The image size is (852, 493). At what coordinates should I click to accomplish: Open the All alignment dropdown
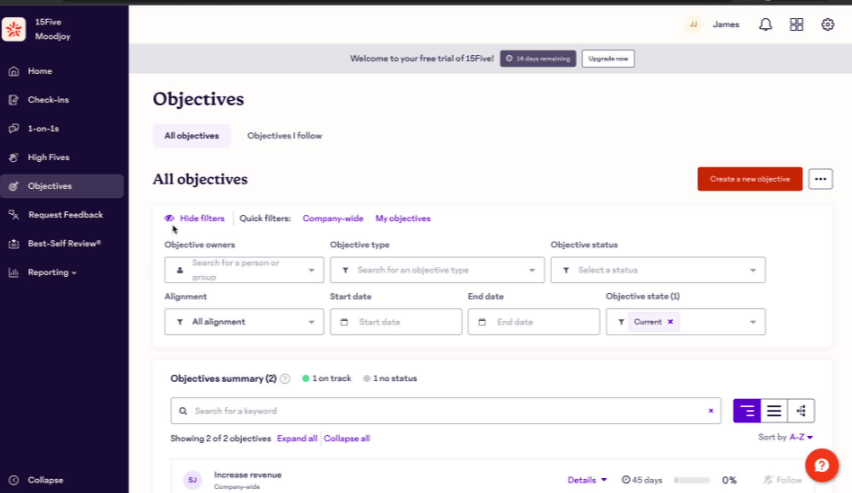(244, 322)
